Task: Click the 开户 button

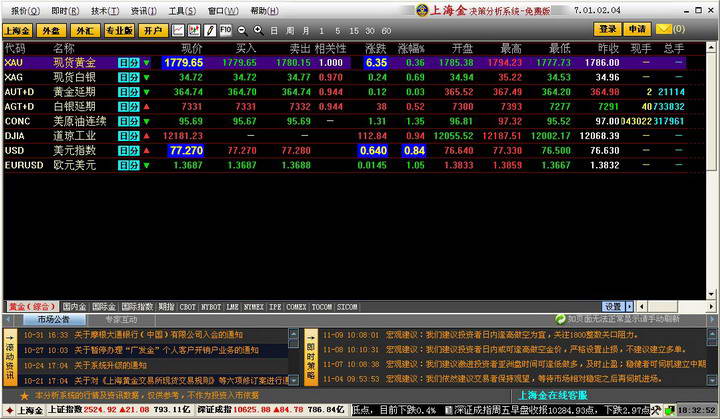Action: (x=153, y=31)
